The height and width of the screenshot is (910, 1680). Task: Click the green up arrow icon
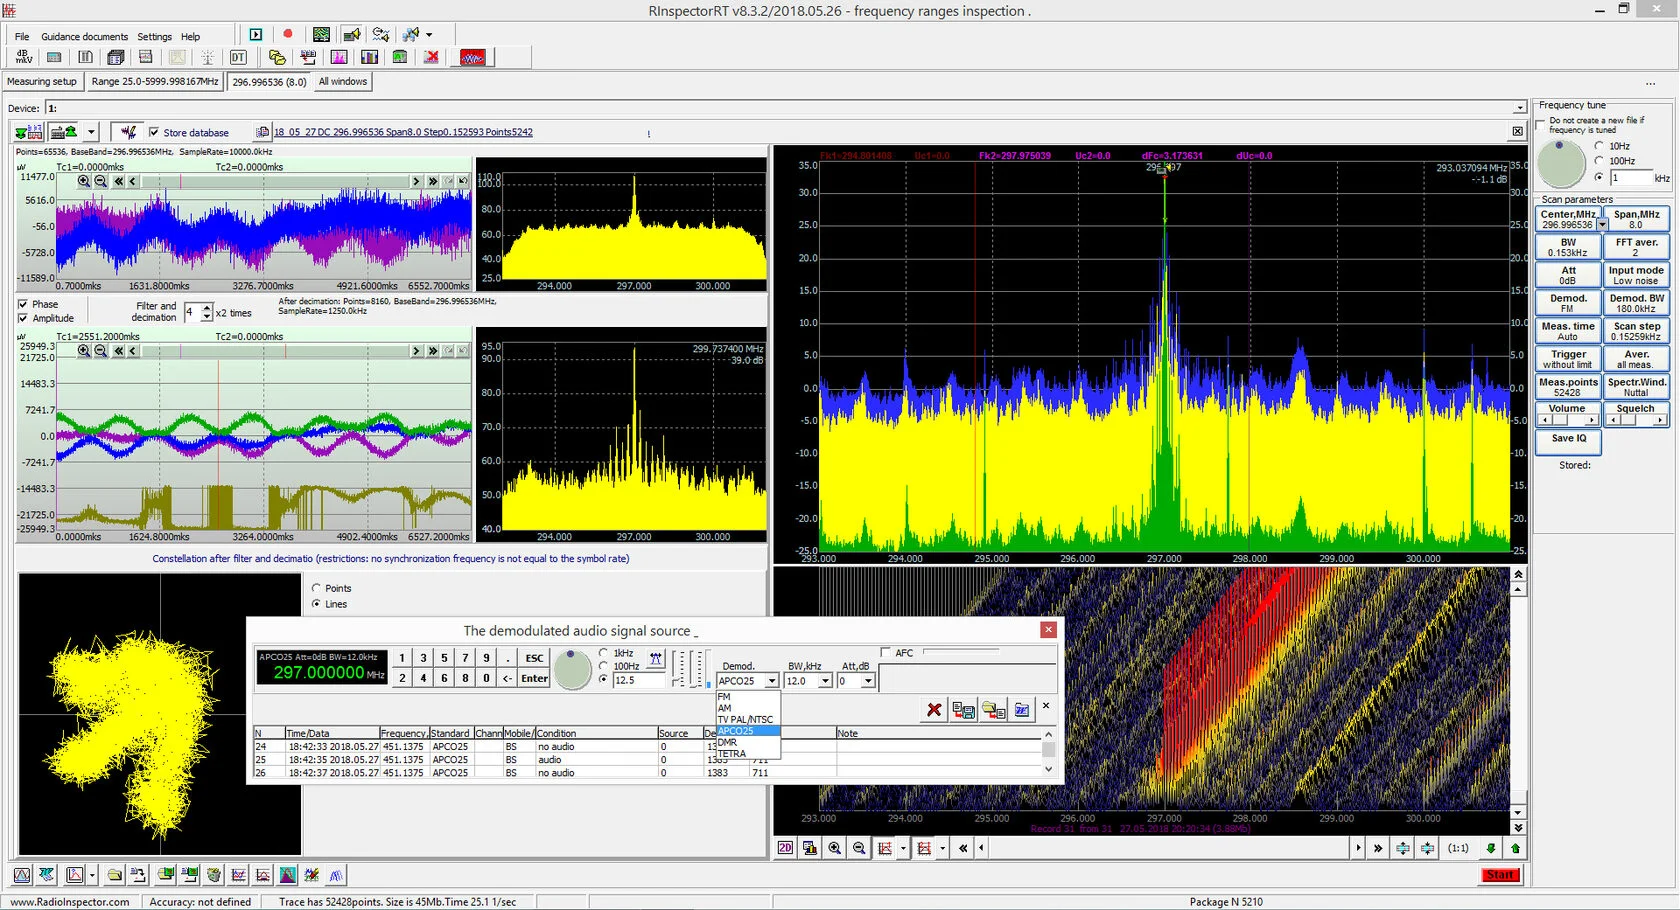pos(1515,848)
